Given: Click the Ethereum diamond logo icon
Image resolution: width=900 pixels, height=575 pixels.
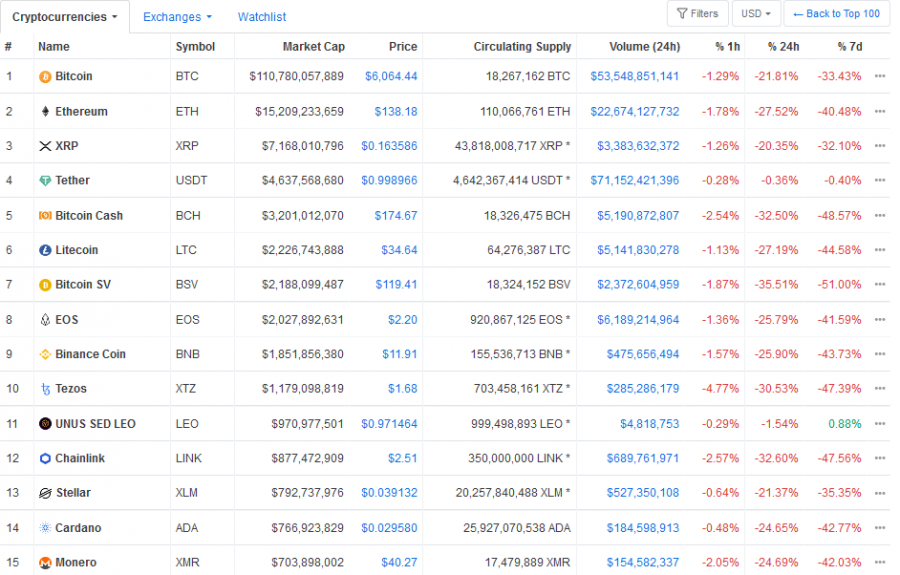Looking at the screenshot, I should tap(45, 112).
